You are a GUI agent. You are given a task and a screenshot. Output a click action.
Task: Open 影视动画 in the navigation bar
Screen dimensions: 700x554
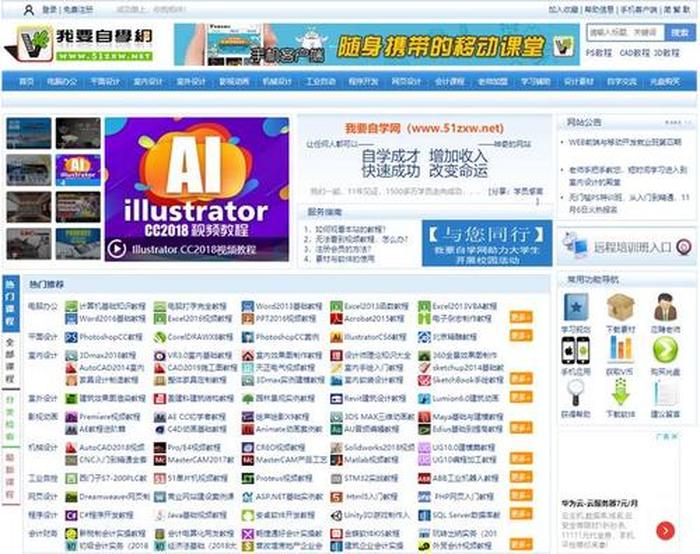[x=234, y=82]
